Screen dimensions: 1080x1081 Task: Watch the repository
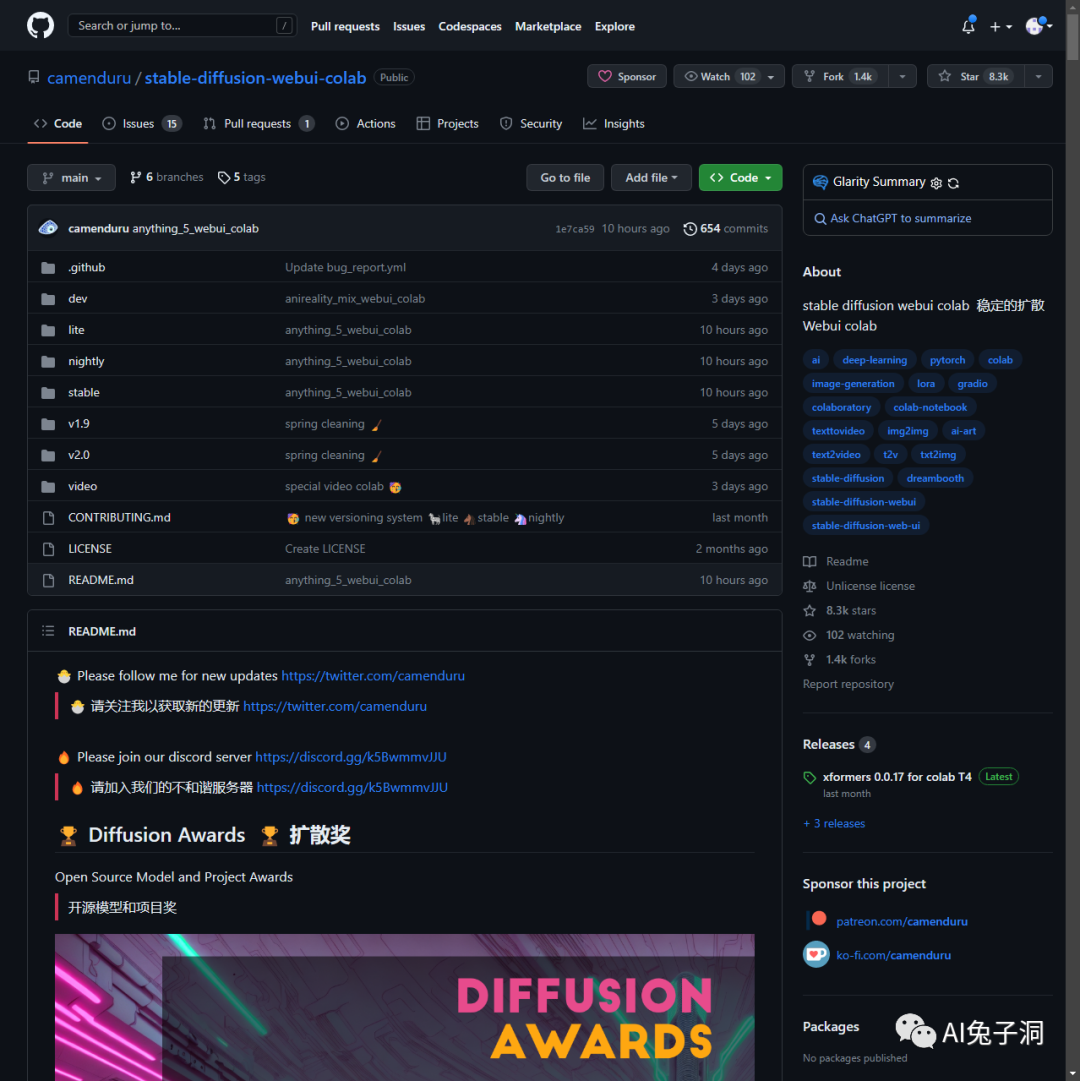[729, 77]
